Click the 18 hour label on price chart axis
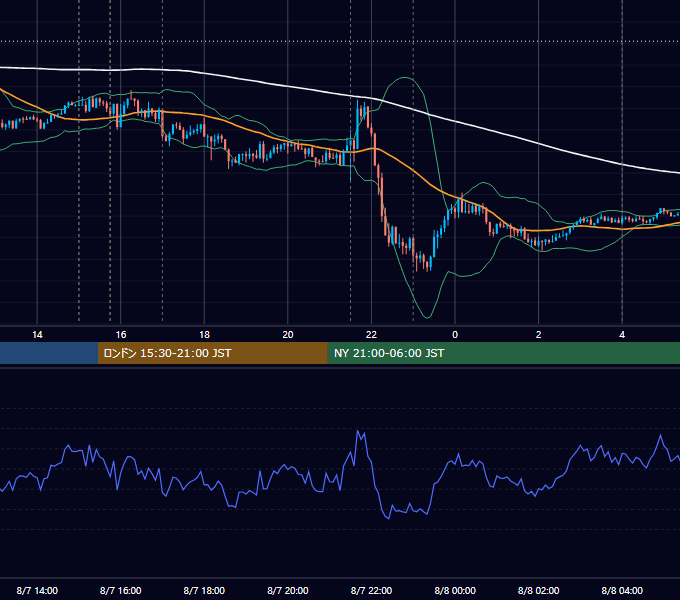The image size is (680, 600). 204,335
